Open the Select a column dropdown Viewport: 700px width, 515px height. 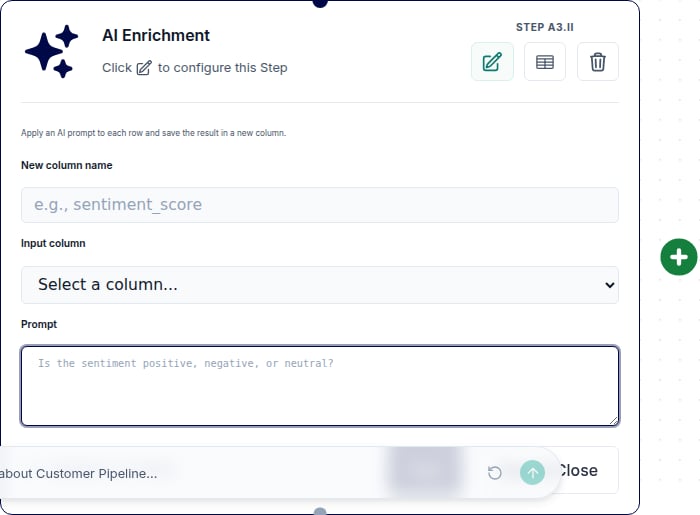(320, 285)
